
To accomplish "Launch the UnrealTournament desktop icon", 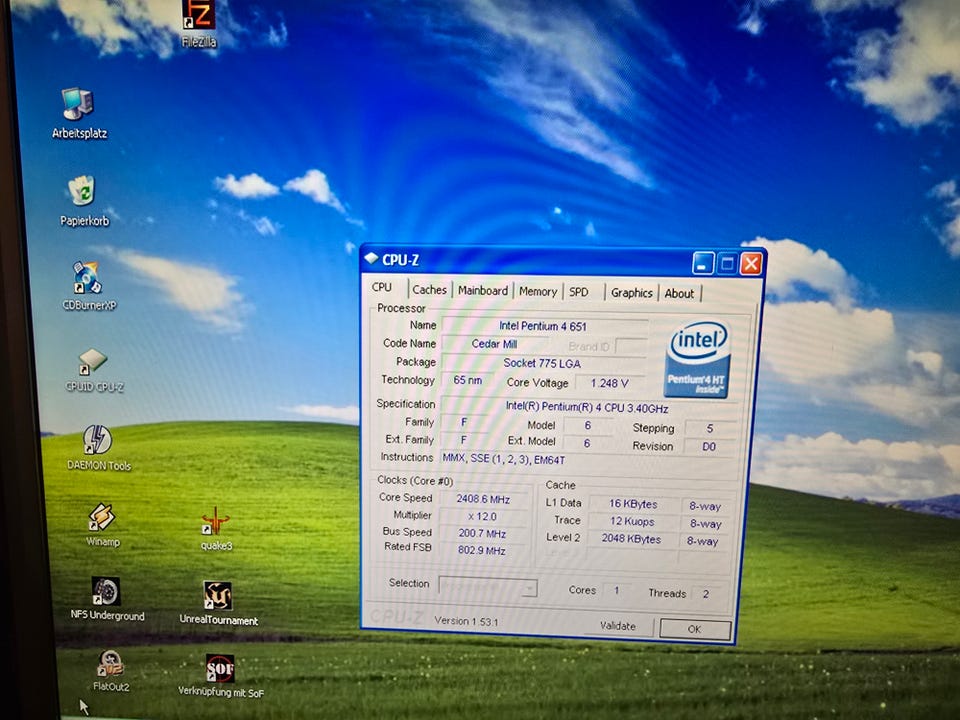I will tap(218, 603).
